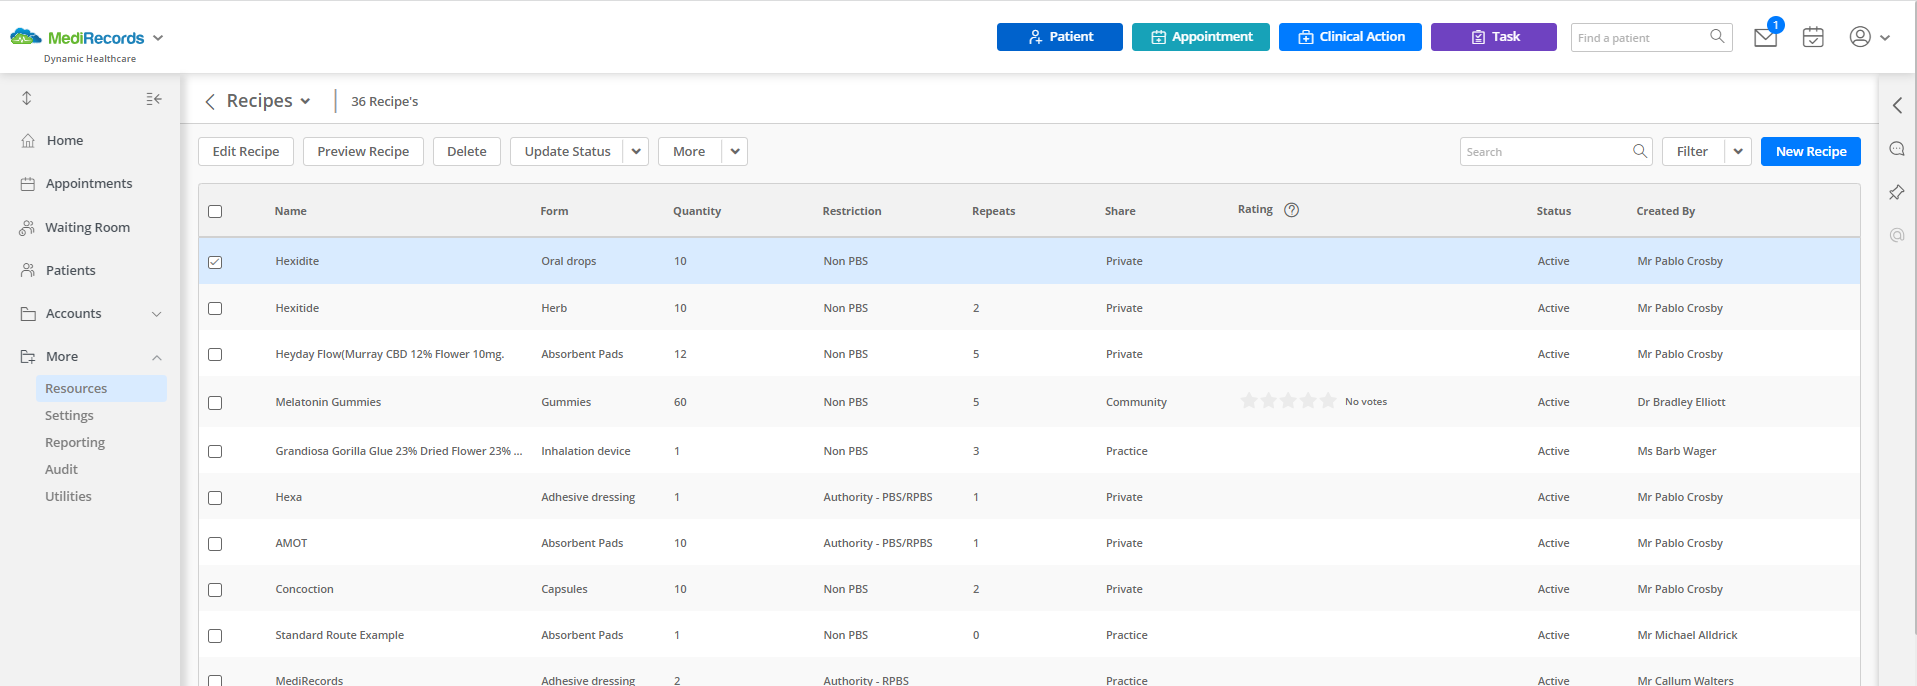The height and width of the screenshot is (686, 1917).
Task: Check the Hexitide recipe checkbox
Action: click(x=215, y=308)
